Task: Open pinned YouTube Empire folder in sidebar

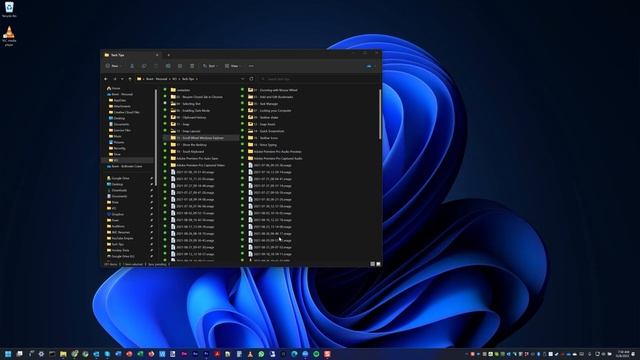Action: click(x=120, y=238)
